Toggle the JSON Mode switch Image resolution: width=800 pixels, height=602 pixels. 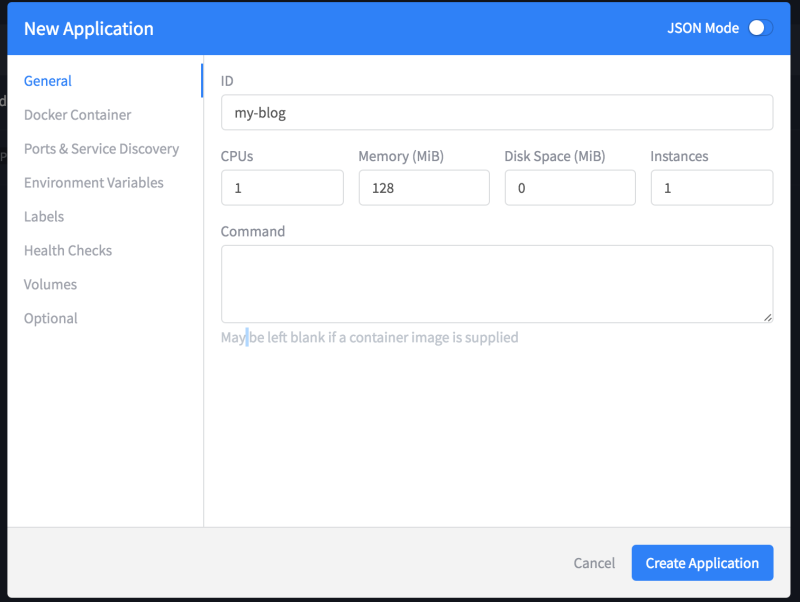(x=760, y=28)
